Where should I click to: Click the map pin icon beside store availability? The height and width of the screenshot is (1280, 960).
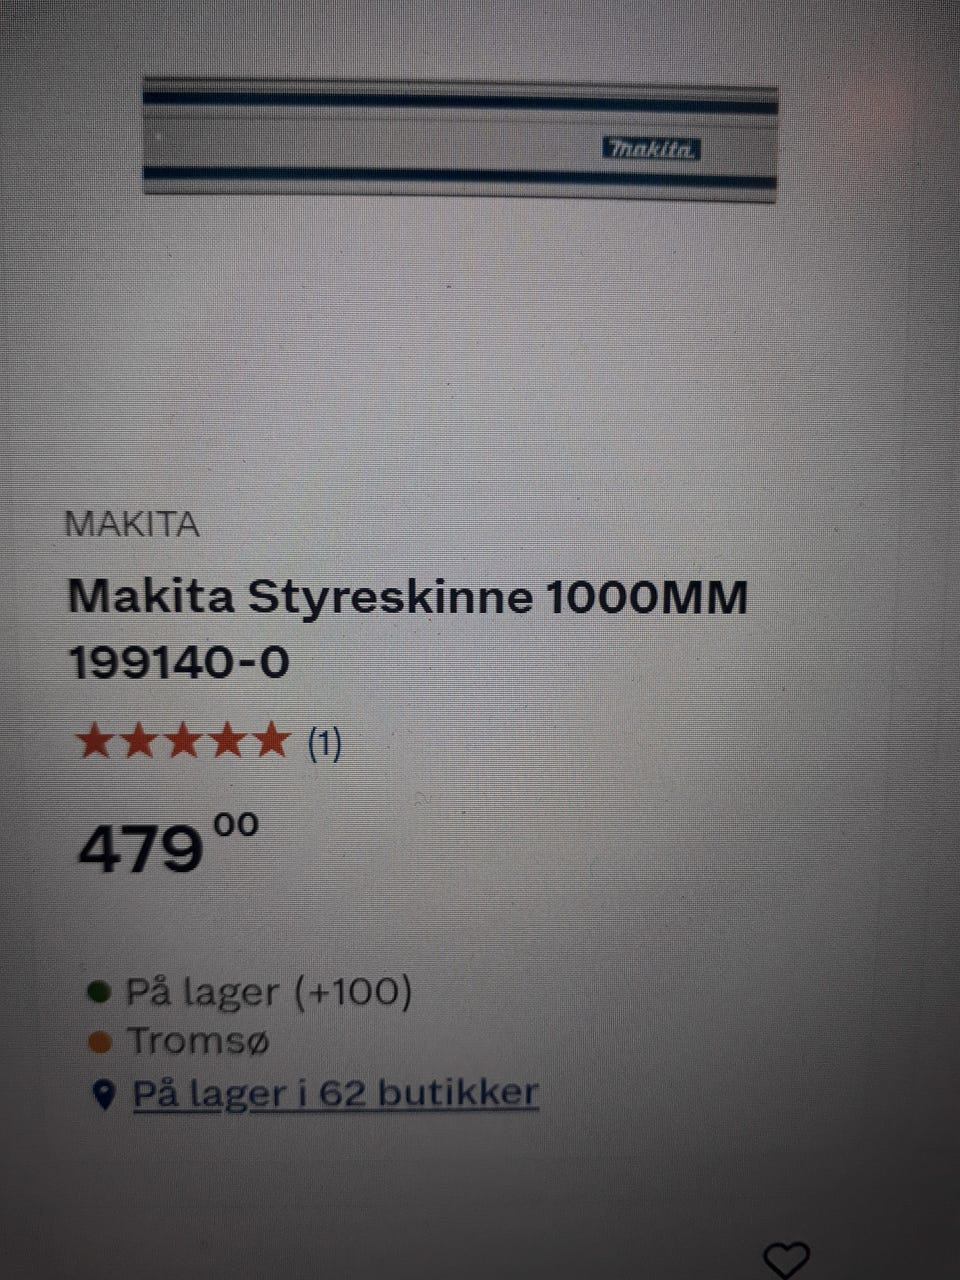(x=103, y=1095)
